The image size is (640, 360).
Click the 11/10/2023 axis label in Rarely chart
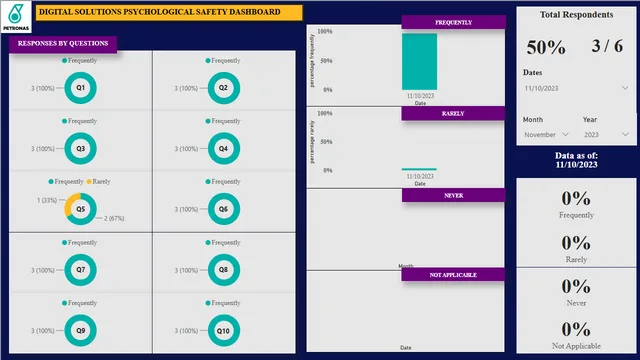(x=420, y=176)
